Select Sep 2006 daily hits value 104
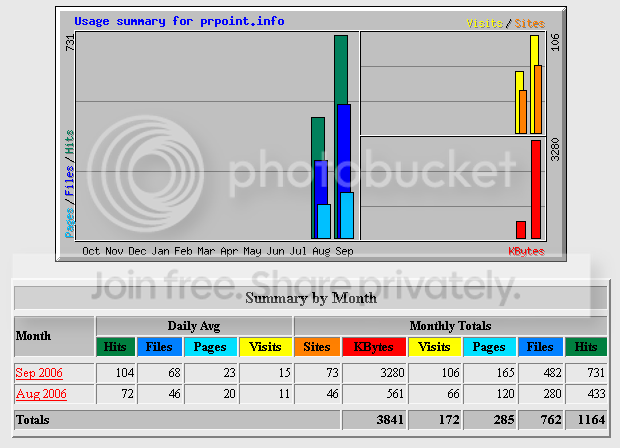The height and width of the screenshot is (448, 620). pos(125,373)
